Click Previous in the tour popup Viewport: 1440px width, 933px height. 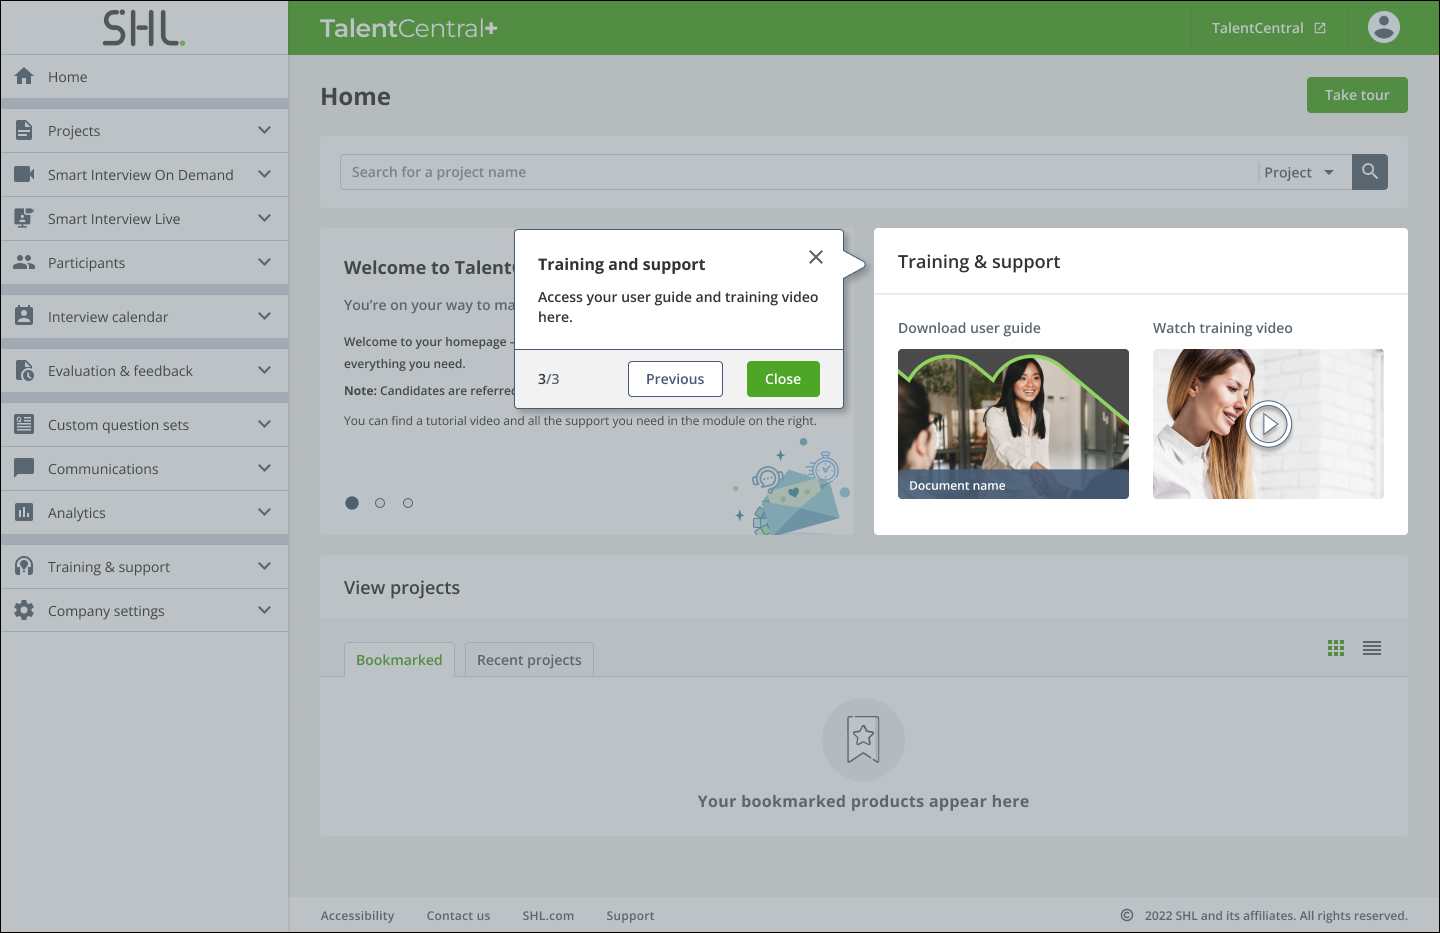point(675,379)
